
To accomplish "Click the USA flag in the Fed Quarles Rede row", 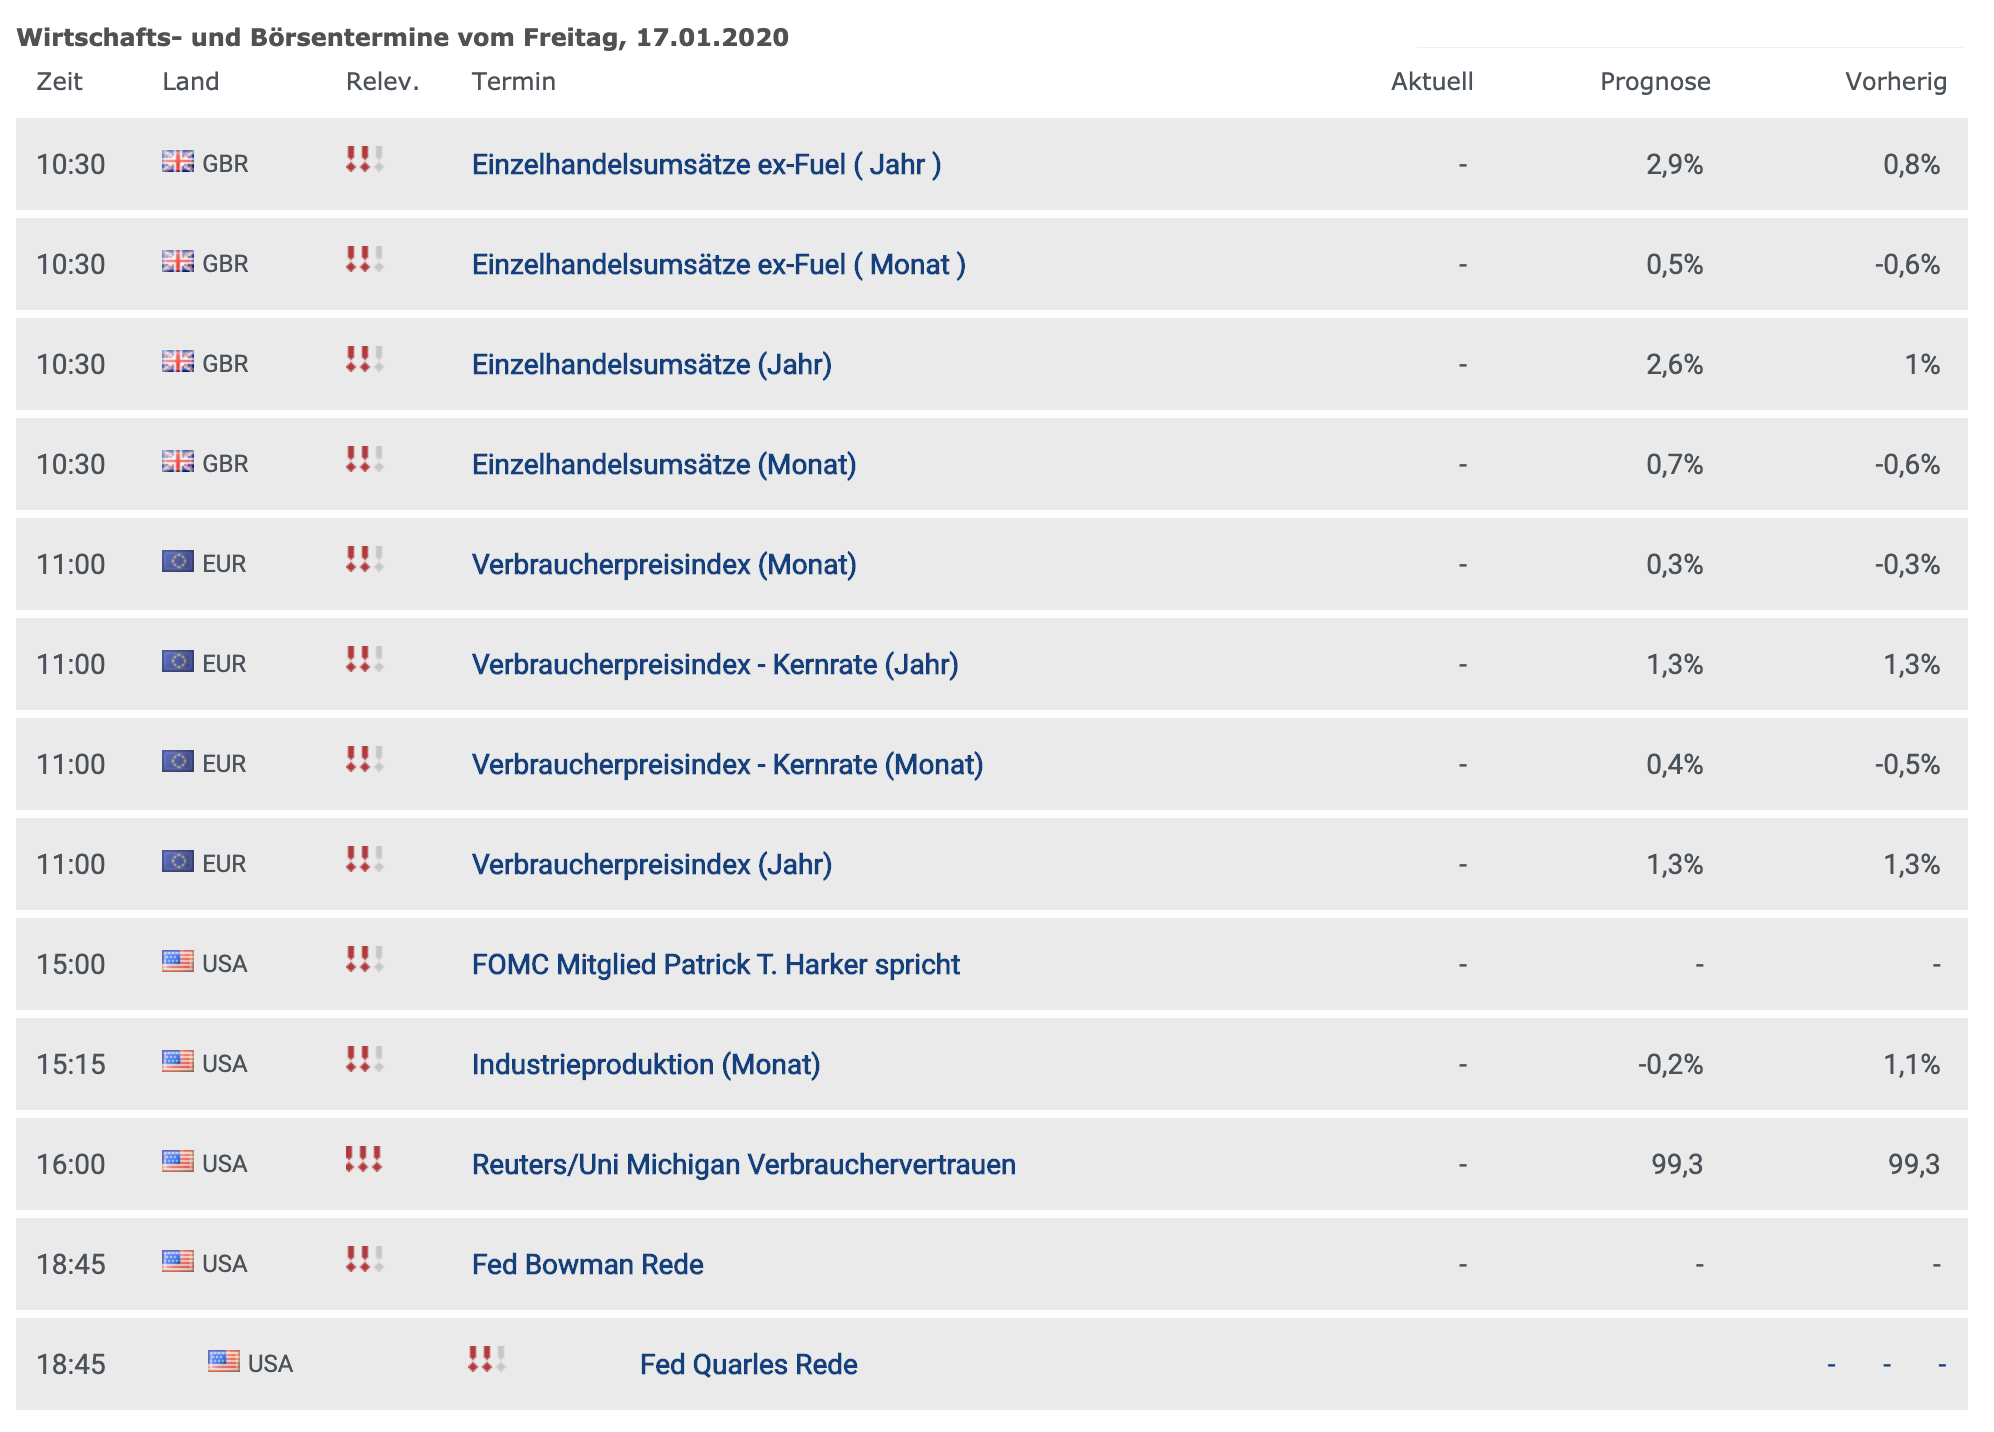I will click(x=224, y=1361).
